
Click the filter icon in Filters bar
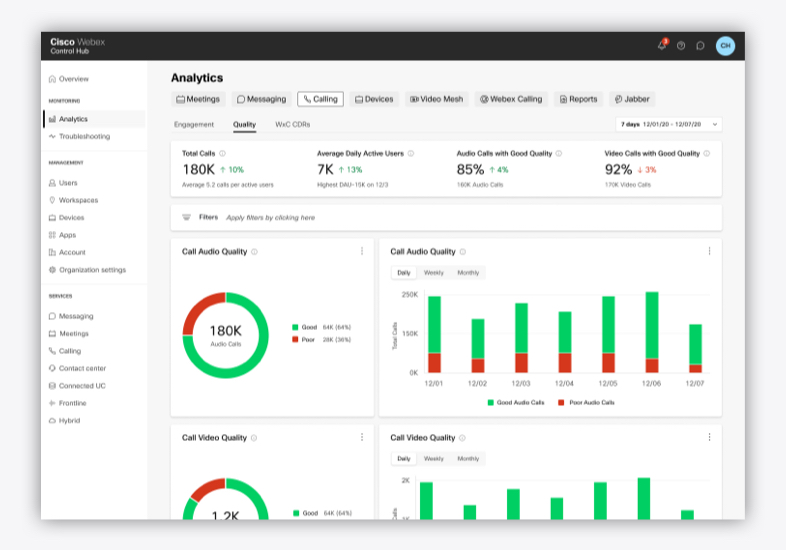click(x=186, y=217)
